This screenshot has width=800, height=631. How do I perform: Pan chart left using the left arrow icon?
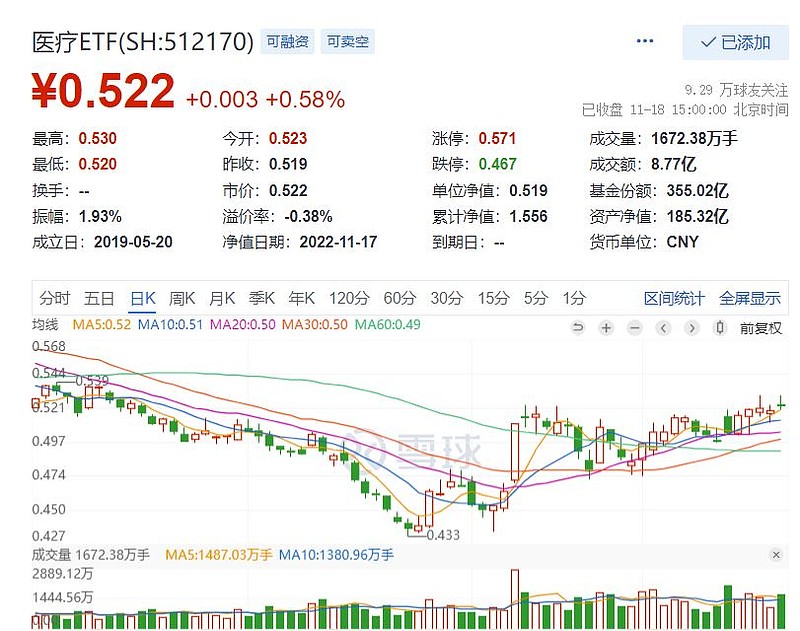click(663, 328)
